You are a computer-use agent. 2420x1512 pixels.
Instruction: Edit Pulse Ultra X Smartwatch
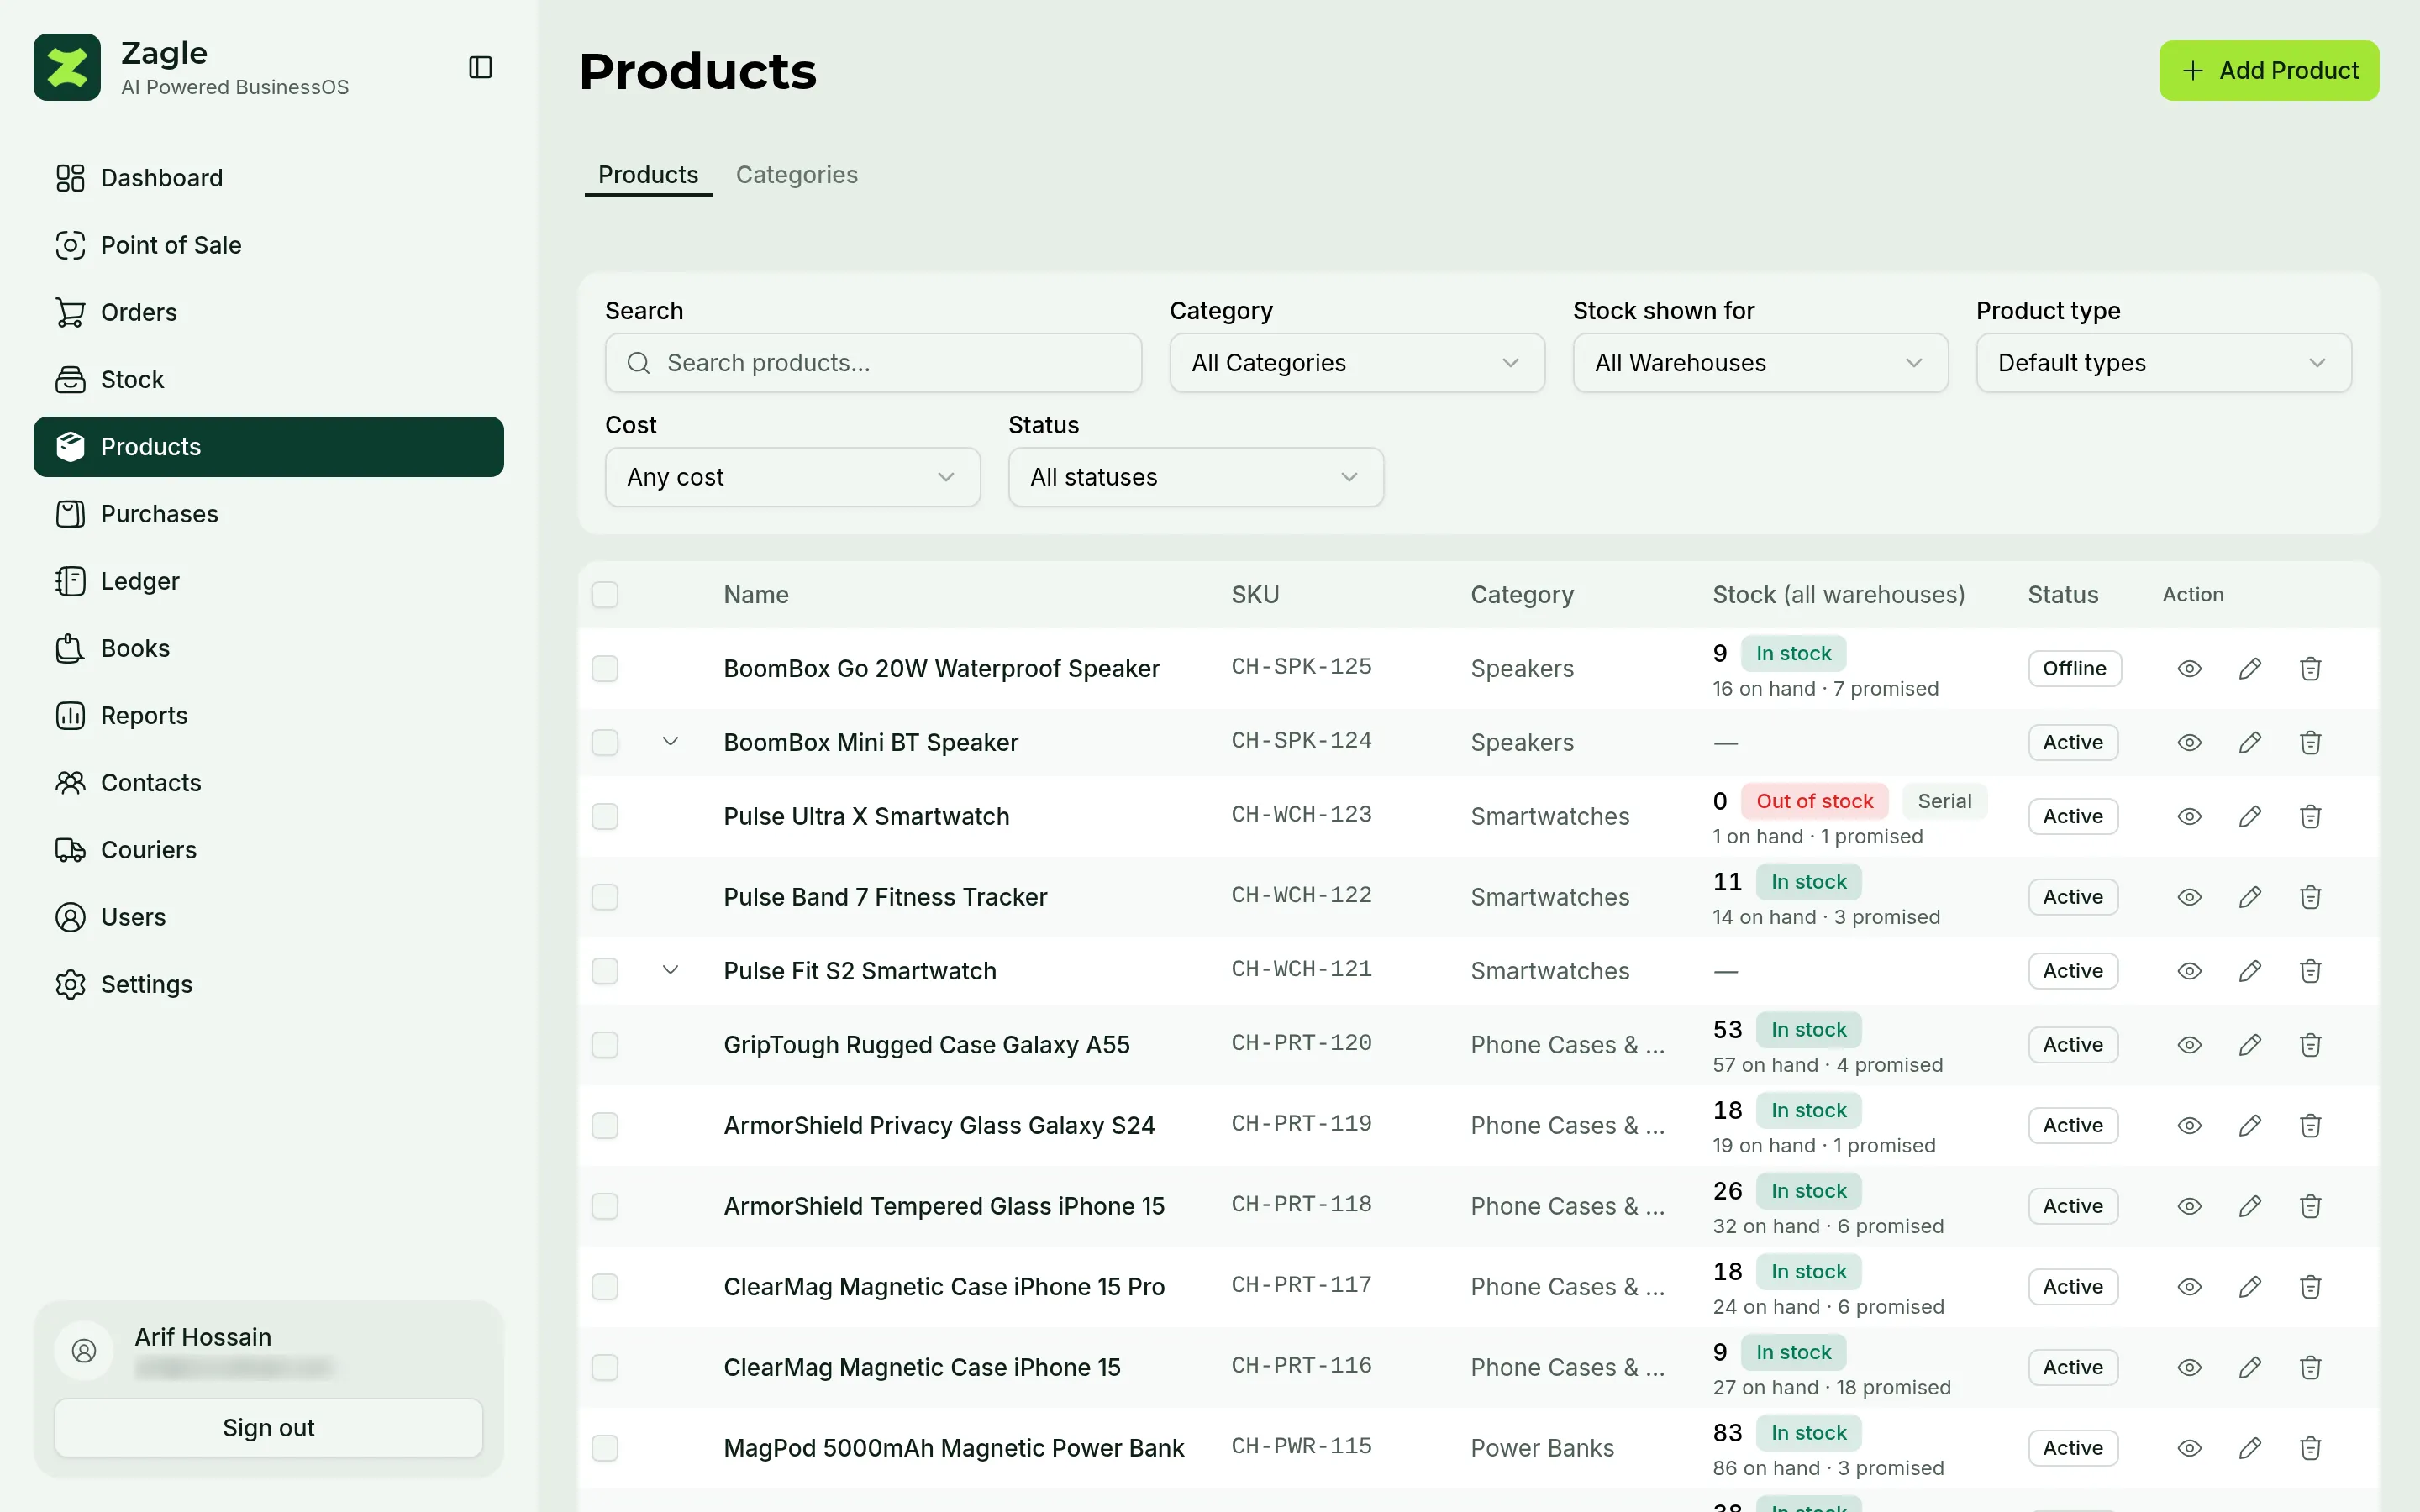[2250, 816]
